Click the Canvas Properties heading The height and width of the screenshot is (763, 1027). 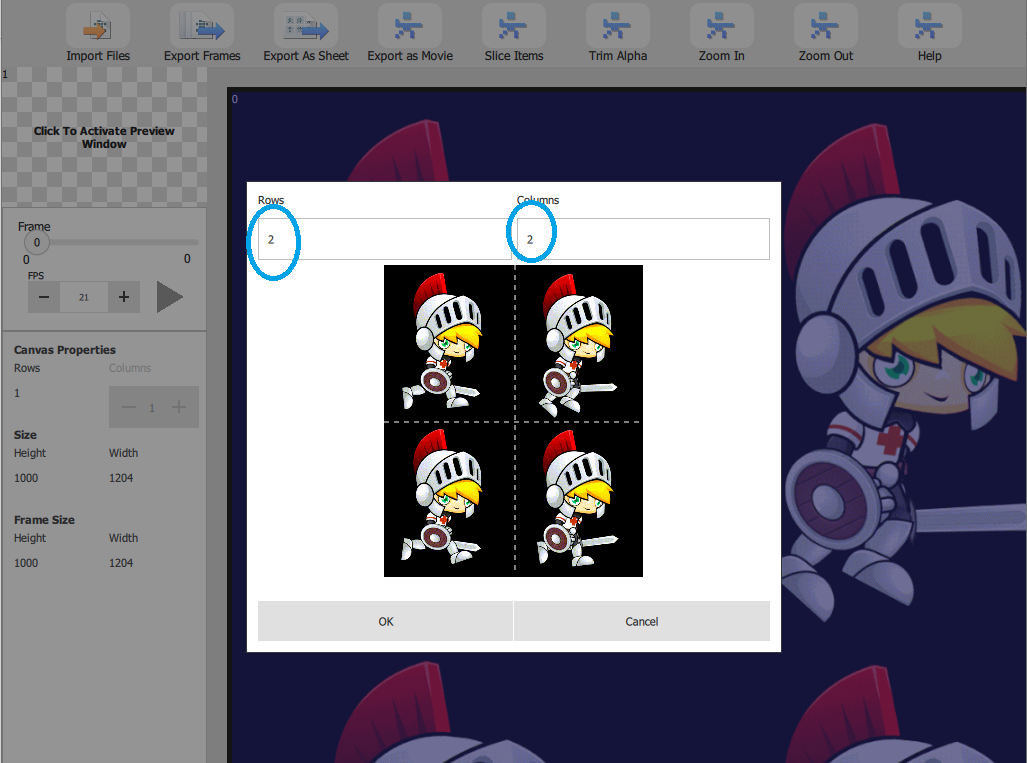click(65, 350)
